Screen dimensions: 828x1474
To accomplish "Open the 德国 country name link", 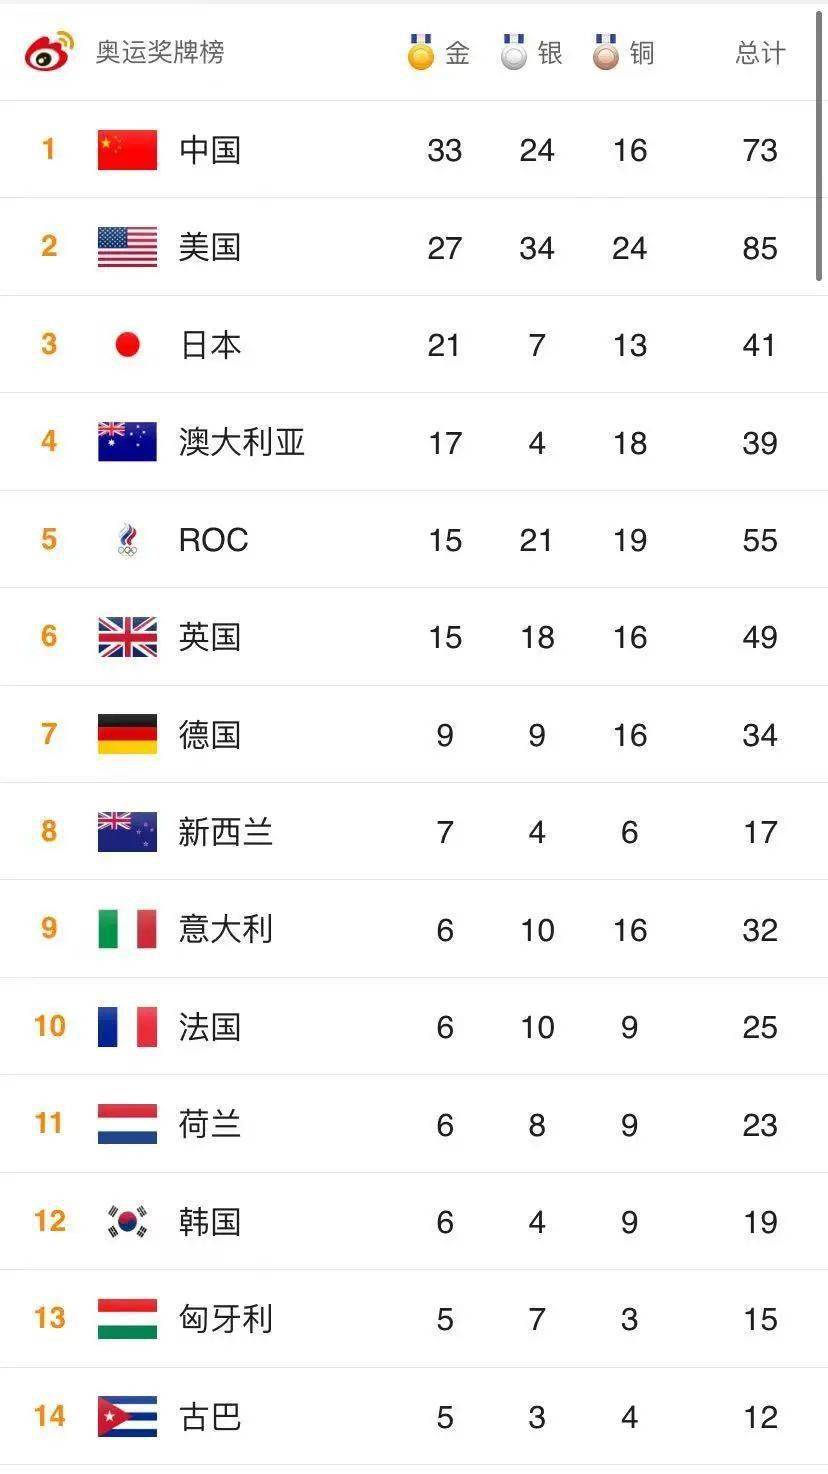I will click(210, 735).
